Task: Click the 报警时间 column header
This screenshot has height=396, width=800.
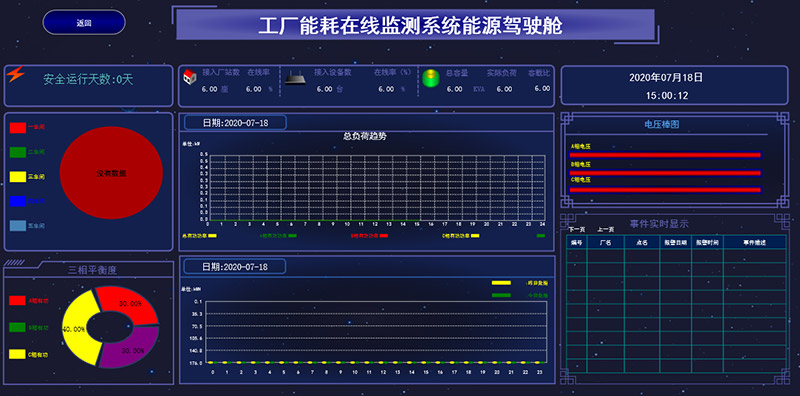Action: coord(707,243)
